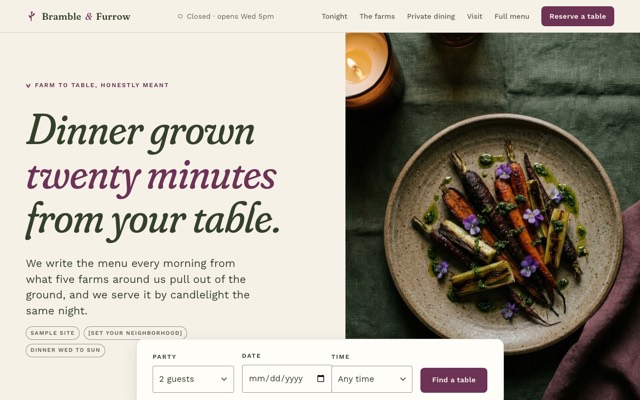Click the mm/dd/yyyy date field
640x400 pixels.
pos(287,378)
